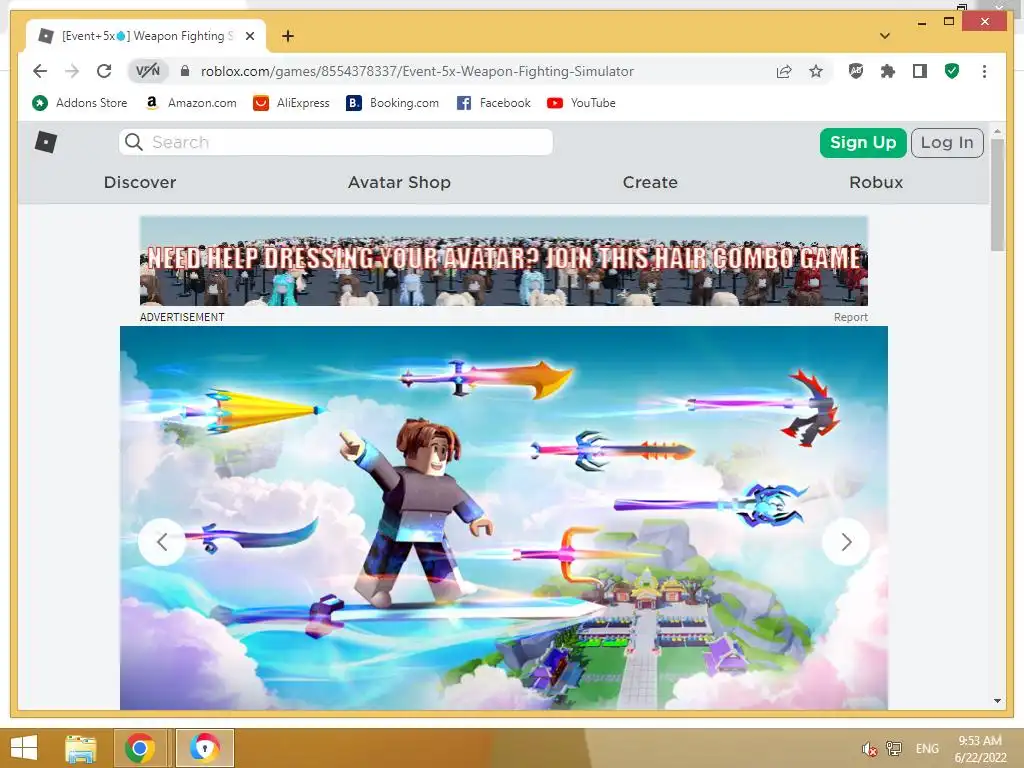Click the vertical scrollbar thumb

tap(997, 195)
